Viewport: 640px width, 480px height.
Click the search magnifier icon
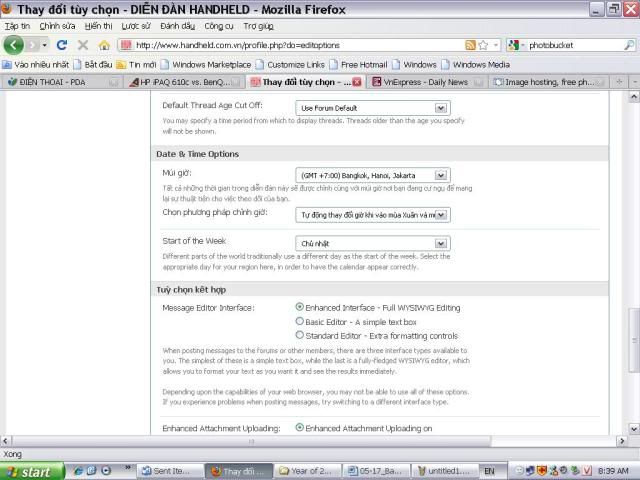(629, 45)
